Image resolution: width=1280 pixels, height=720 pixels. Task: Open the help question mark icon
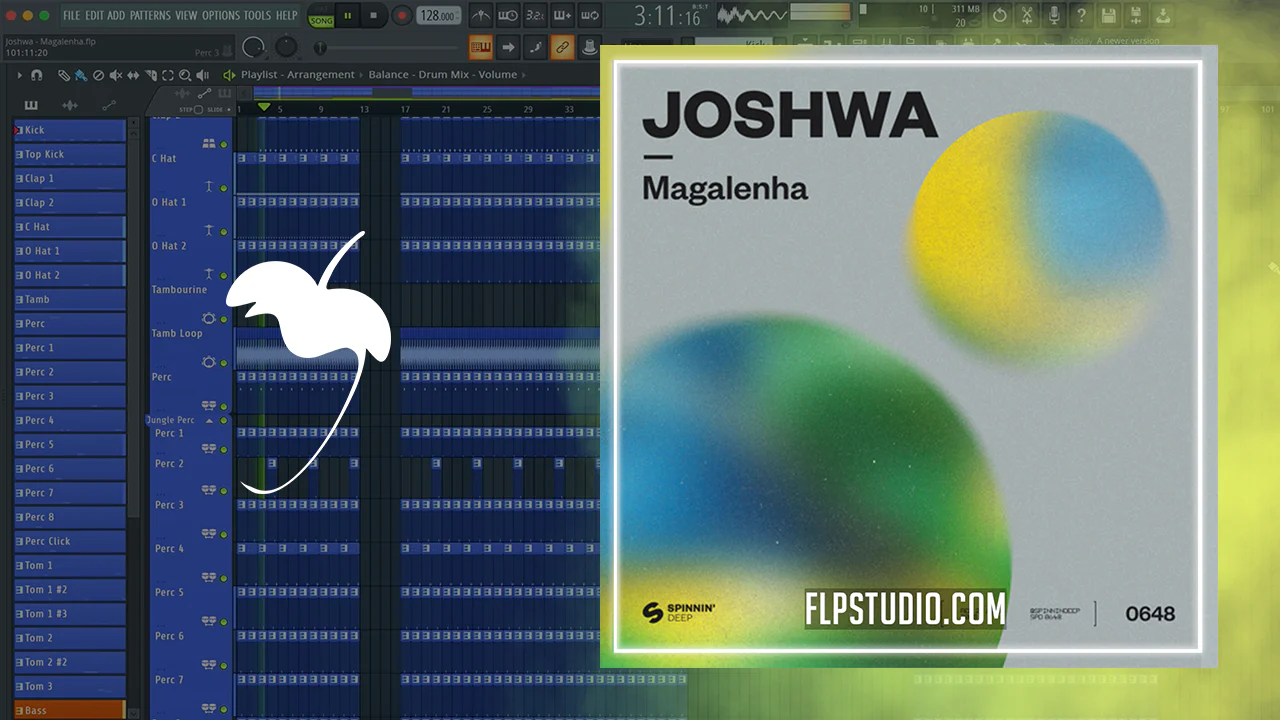1081,16
